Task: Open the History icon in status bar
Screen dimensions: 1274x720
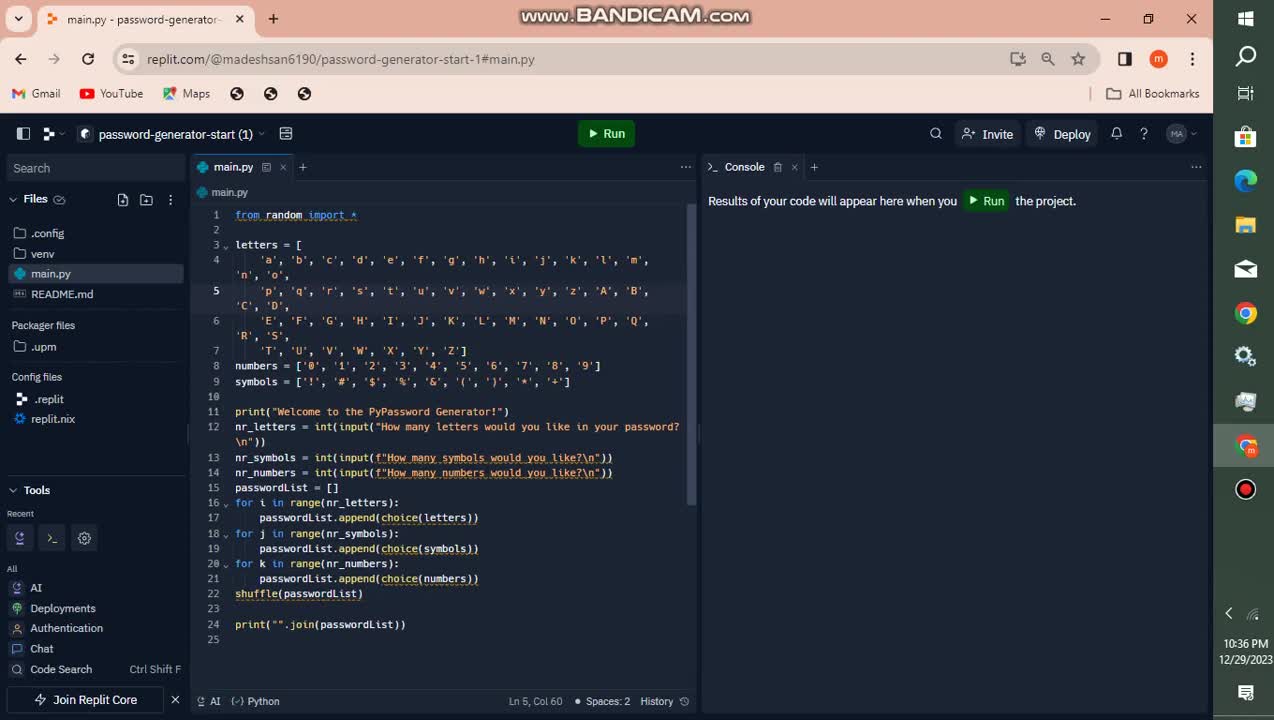Action: [x=684, y=701]
